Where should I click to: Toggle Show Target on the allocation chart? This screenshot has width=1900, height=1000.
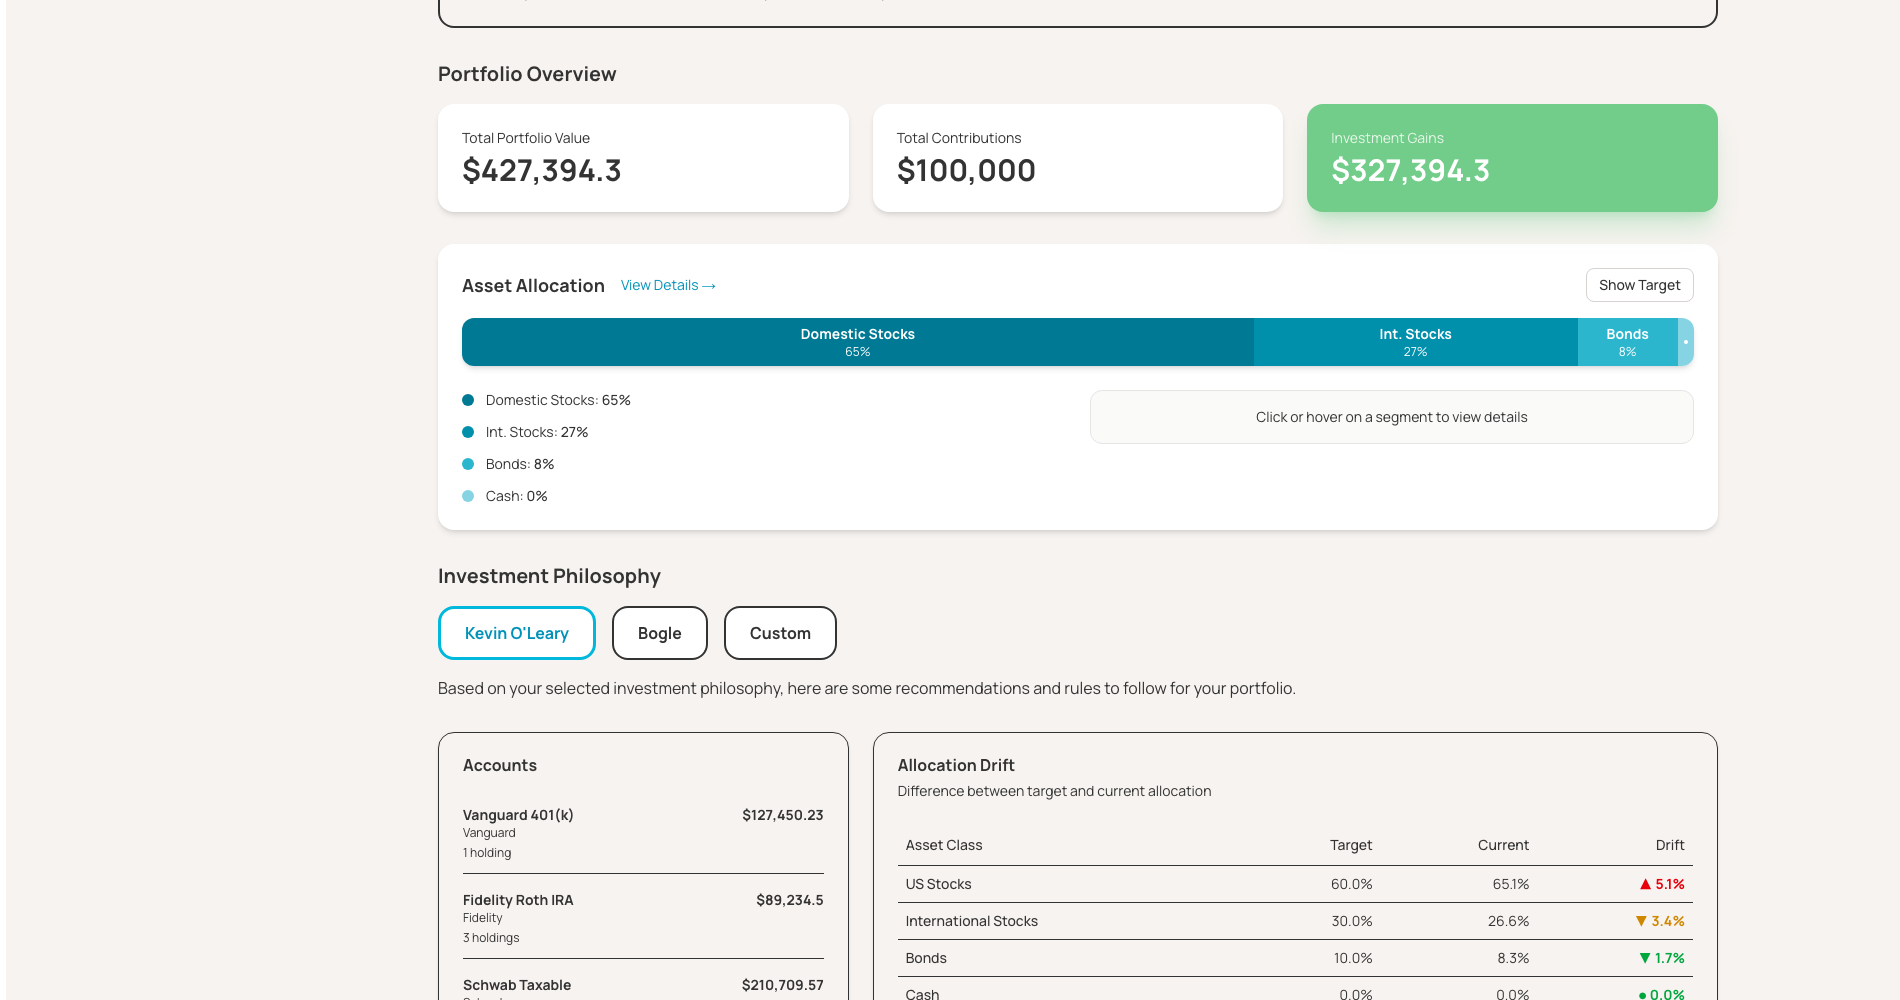[x=1639, y=285]
